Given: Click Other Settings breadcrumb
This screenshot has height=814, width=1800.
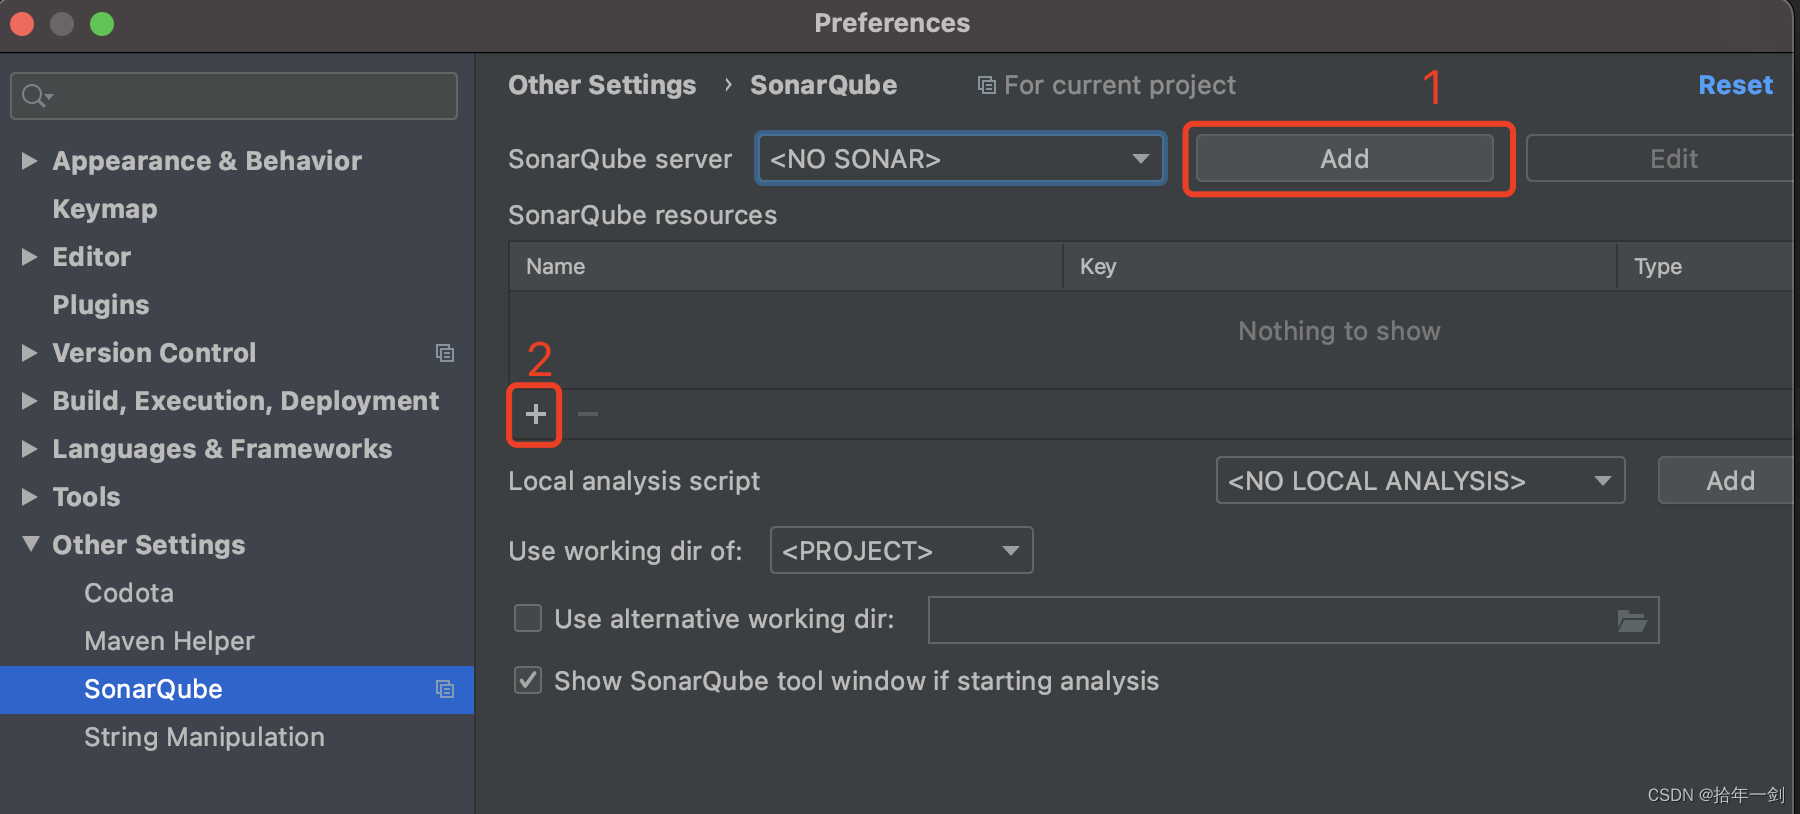Looking at the screenshot, I should pyautogui.click(x=602, y=85).
